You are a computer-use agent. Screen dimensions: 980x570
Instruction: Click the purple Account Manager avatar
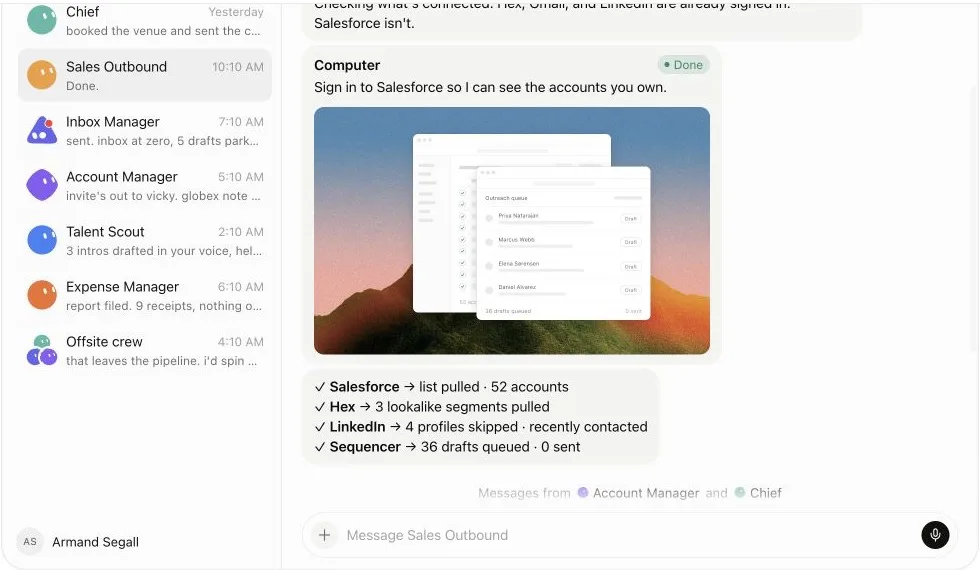pos(42,185)
